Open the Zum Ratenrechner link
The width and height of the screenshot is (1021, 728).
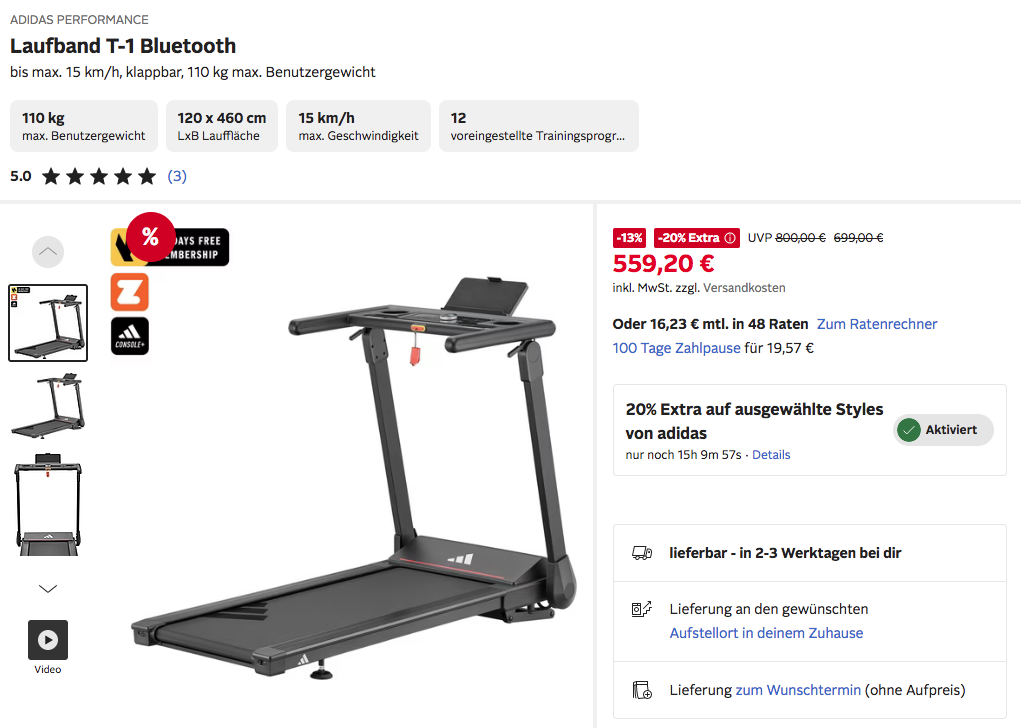point(877,324)
